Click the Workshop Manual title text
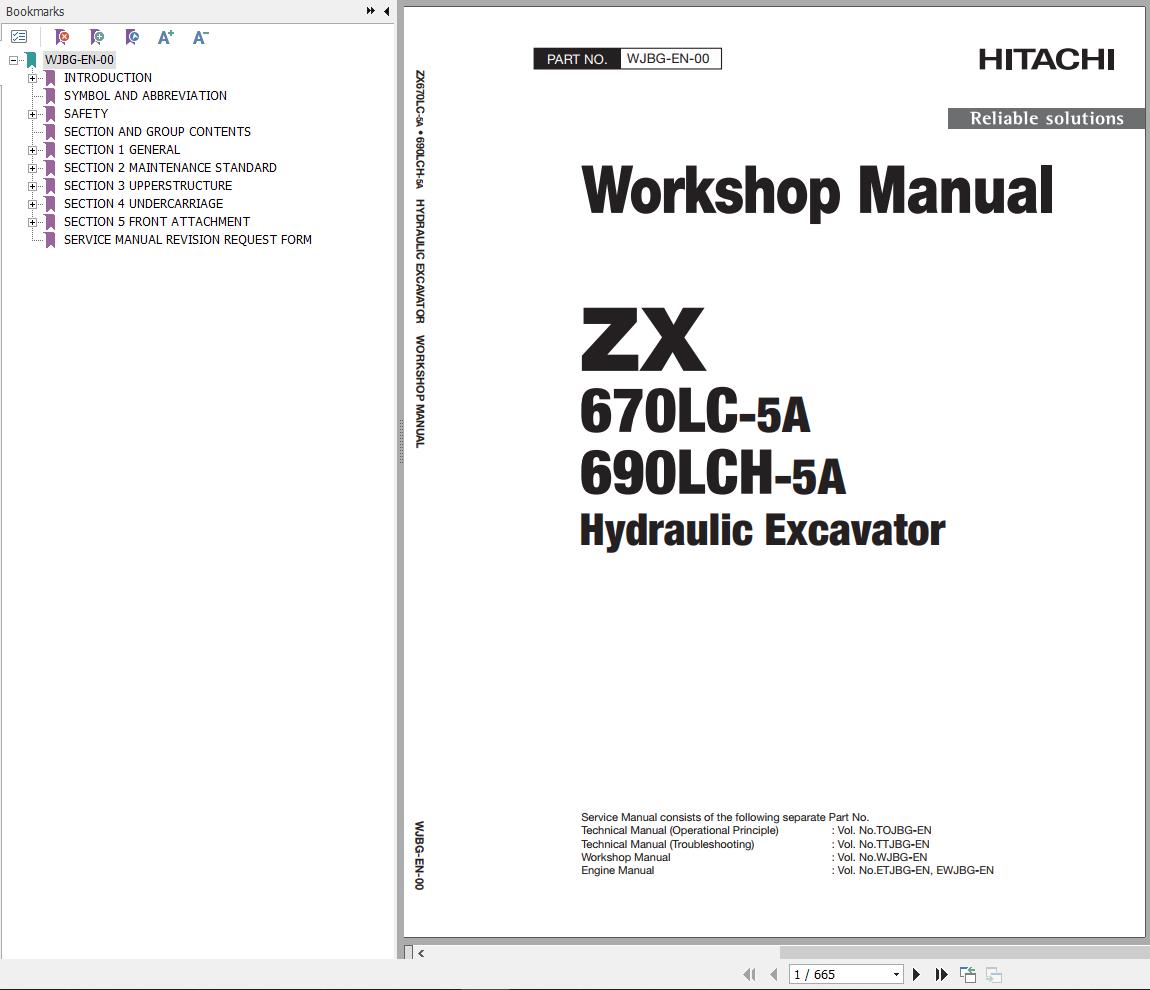The width and height of the screenshot is (1150, 990). (x=817, y=191)
